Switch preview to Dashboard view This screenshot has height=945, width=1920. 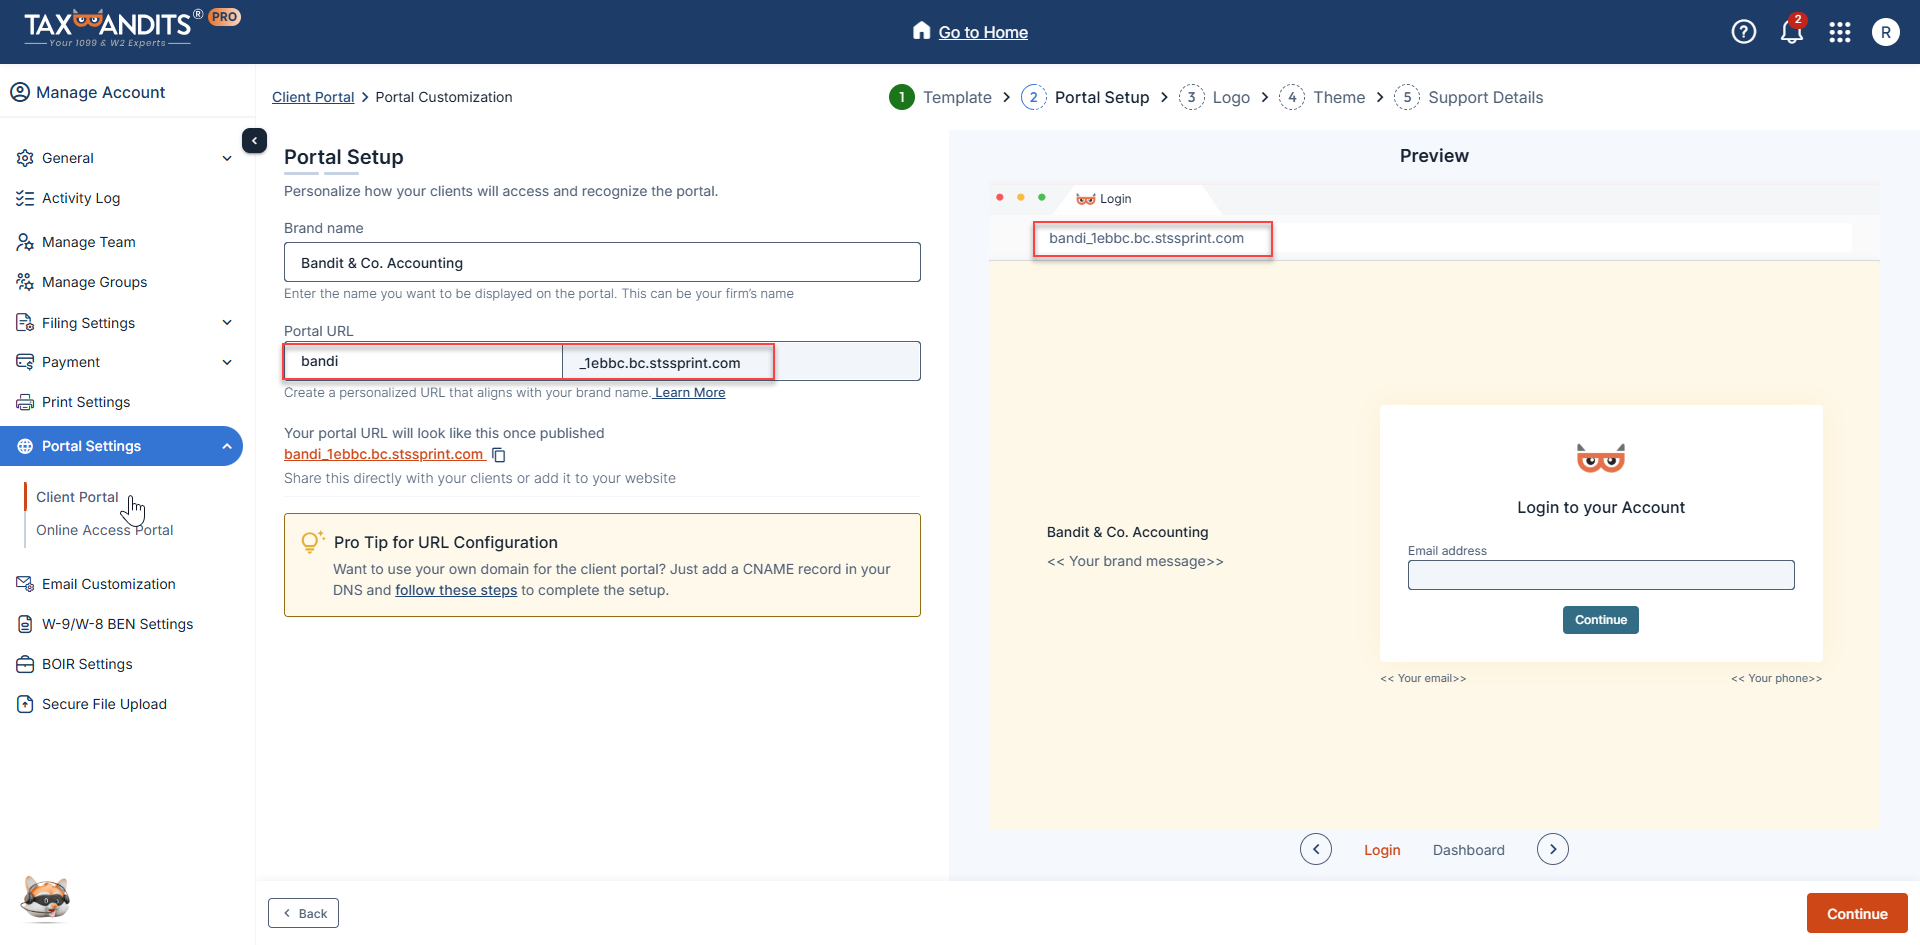[x=1468, y=850]
